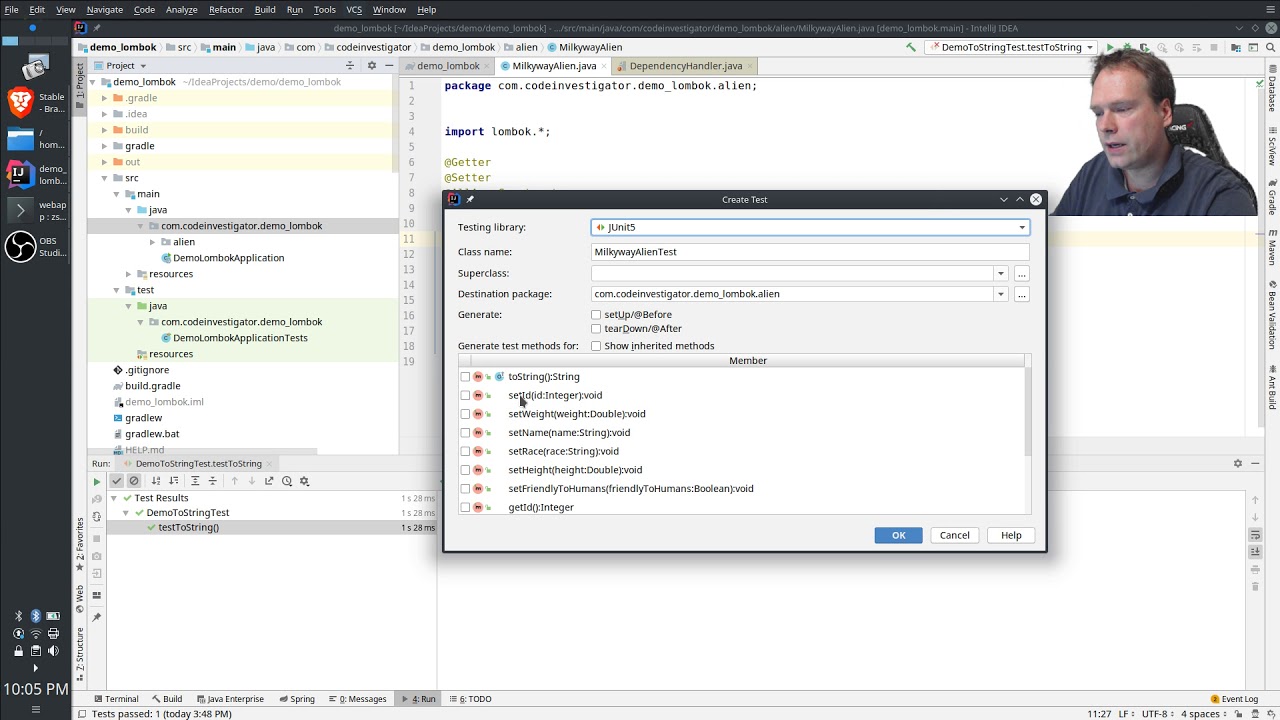
Task: Switch to DependencyHandler.java tab
Action: 686,66
